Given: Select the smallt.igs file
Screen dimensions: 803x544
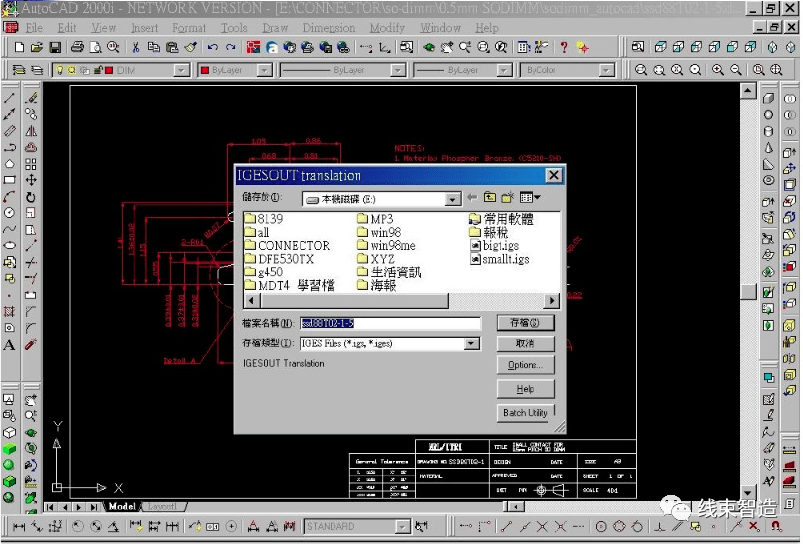Looking at the screenshot, I should [x=499, y=259].
